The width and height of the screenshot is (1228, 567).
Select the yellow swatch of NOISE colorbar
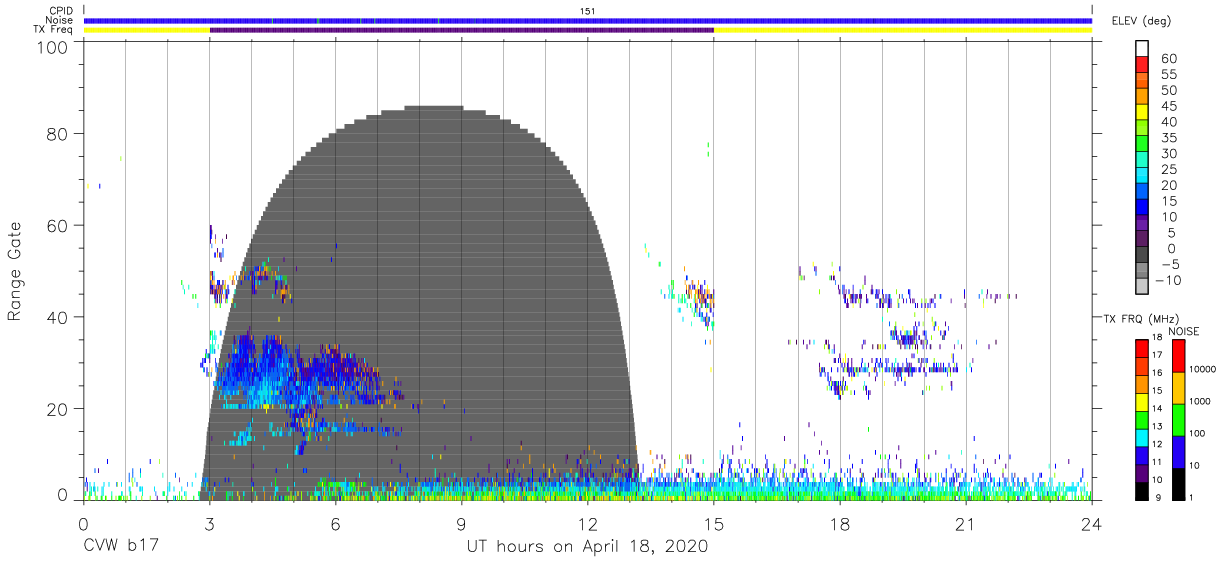click(x=1178, y=389)
